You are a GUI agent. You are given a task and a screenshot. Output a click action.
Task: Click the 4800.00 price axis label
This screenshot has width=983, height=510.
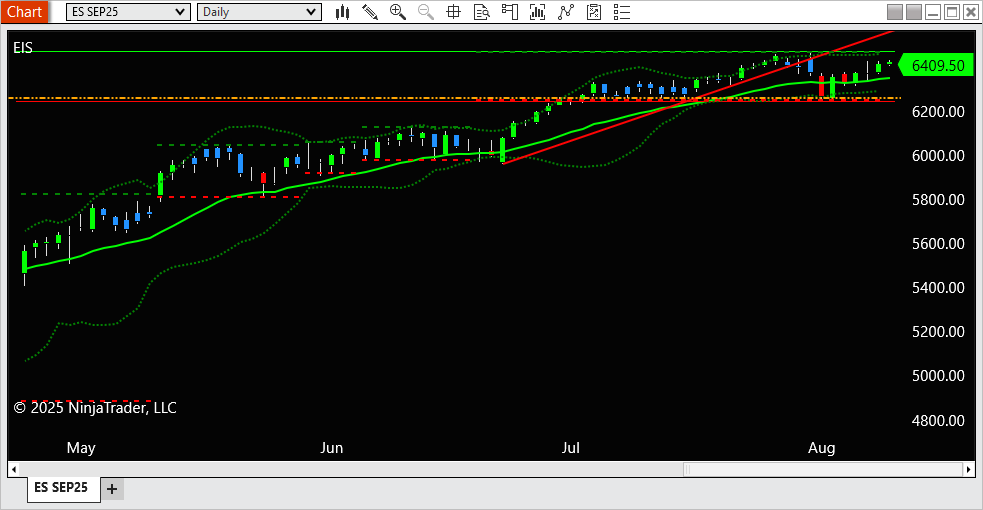(938, 420)
